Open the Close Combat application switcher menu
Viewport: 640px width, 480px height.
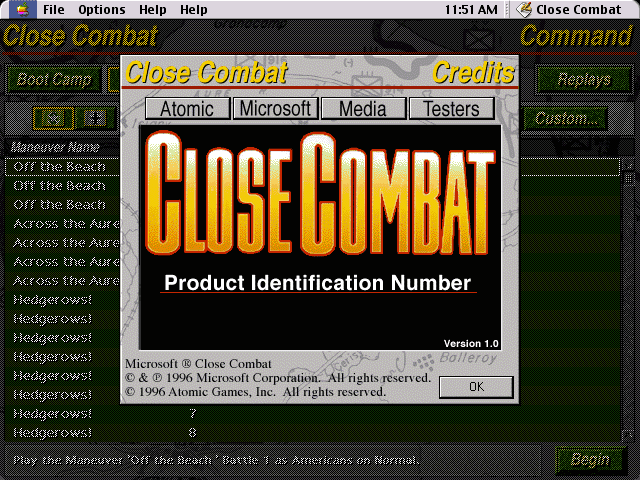coord(569,9)
